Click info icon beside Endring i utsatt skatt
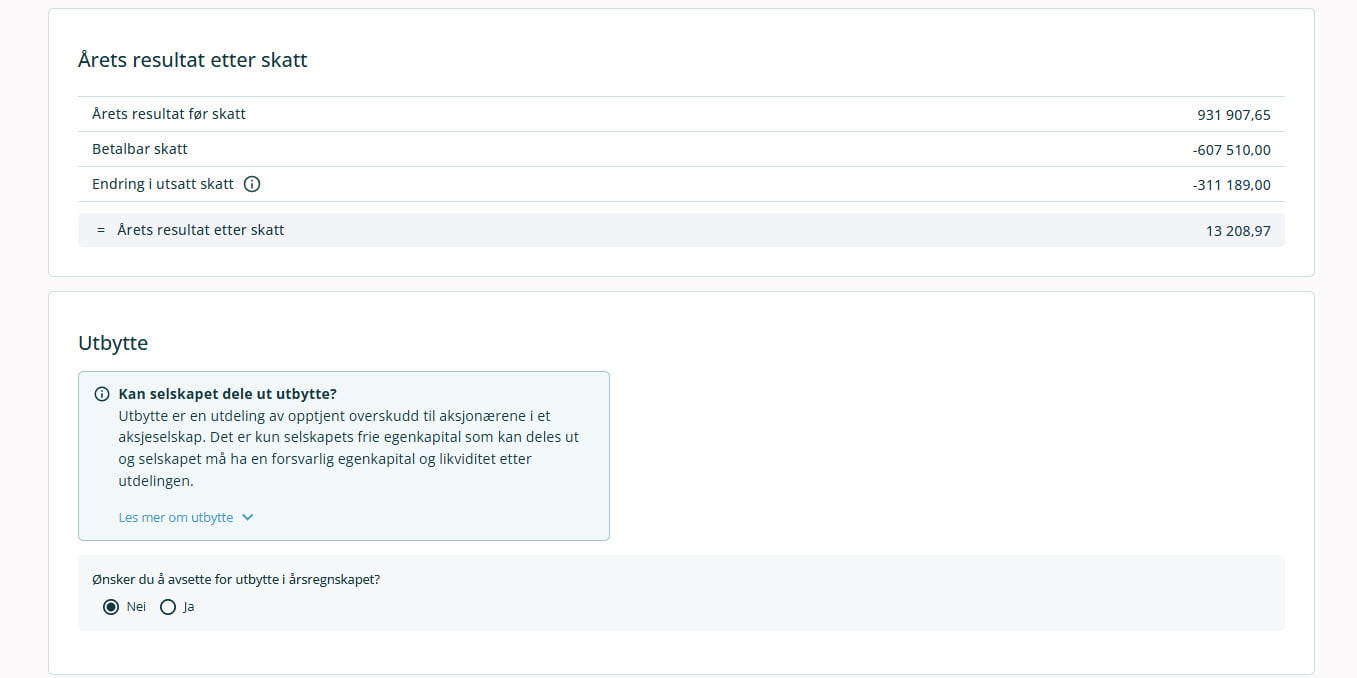This screenshot has height=678, width=1357. 252,184
